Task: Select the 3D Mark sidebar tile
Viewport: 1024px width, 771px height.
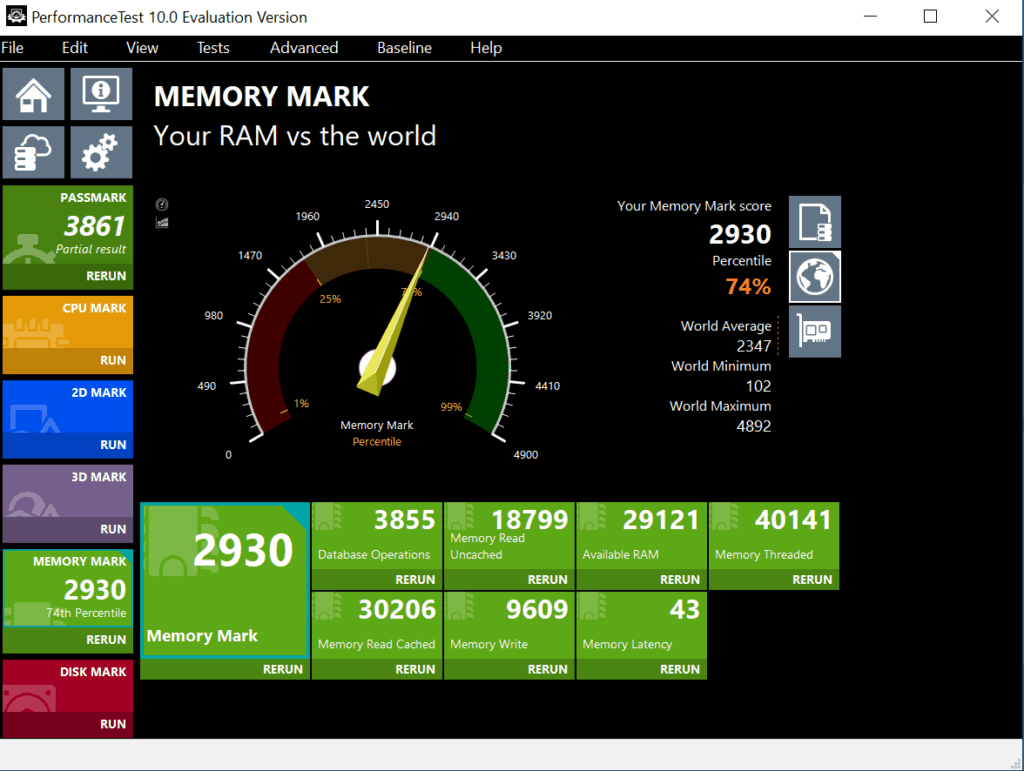Action: pyautogui.click(x=68, y=495)
